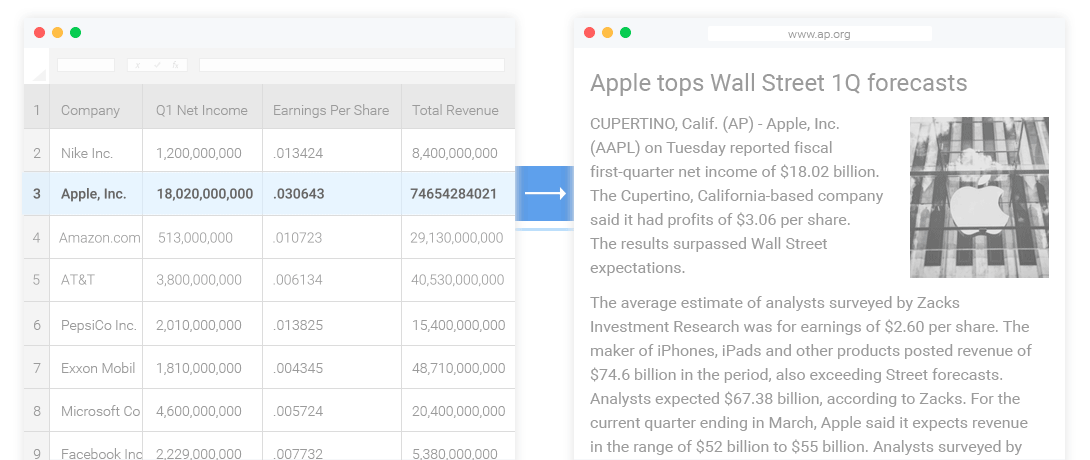Close the spreadsheet window with red button
The width and height of the screenshot is (1090, 460).
(39, 32)
